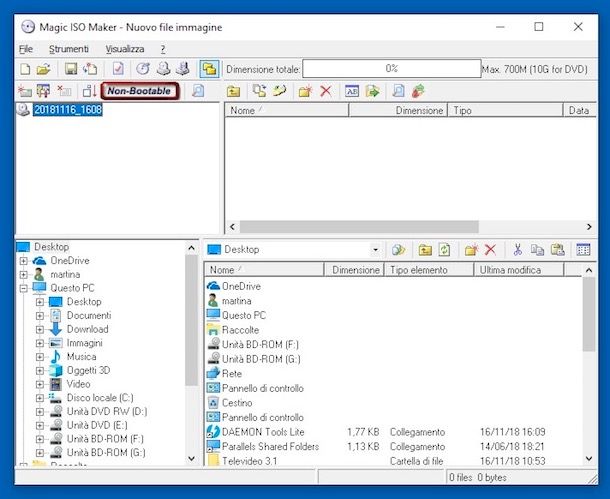
Task: Save the image with floppy icon
Action: (71, 69)
